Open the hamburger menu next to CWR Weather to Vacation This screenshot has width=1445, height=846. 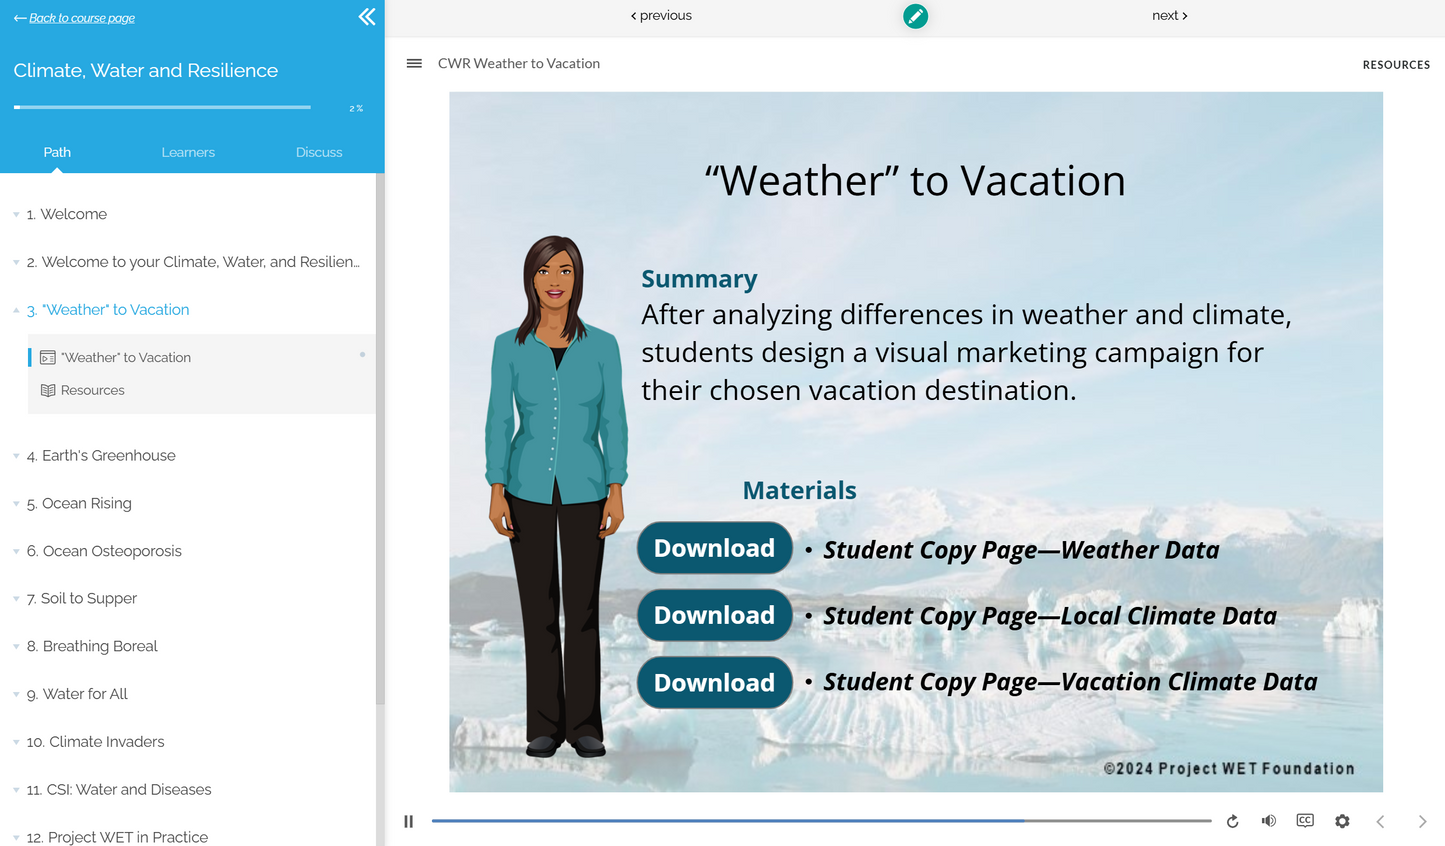point(414,63)
